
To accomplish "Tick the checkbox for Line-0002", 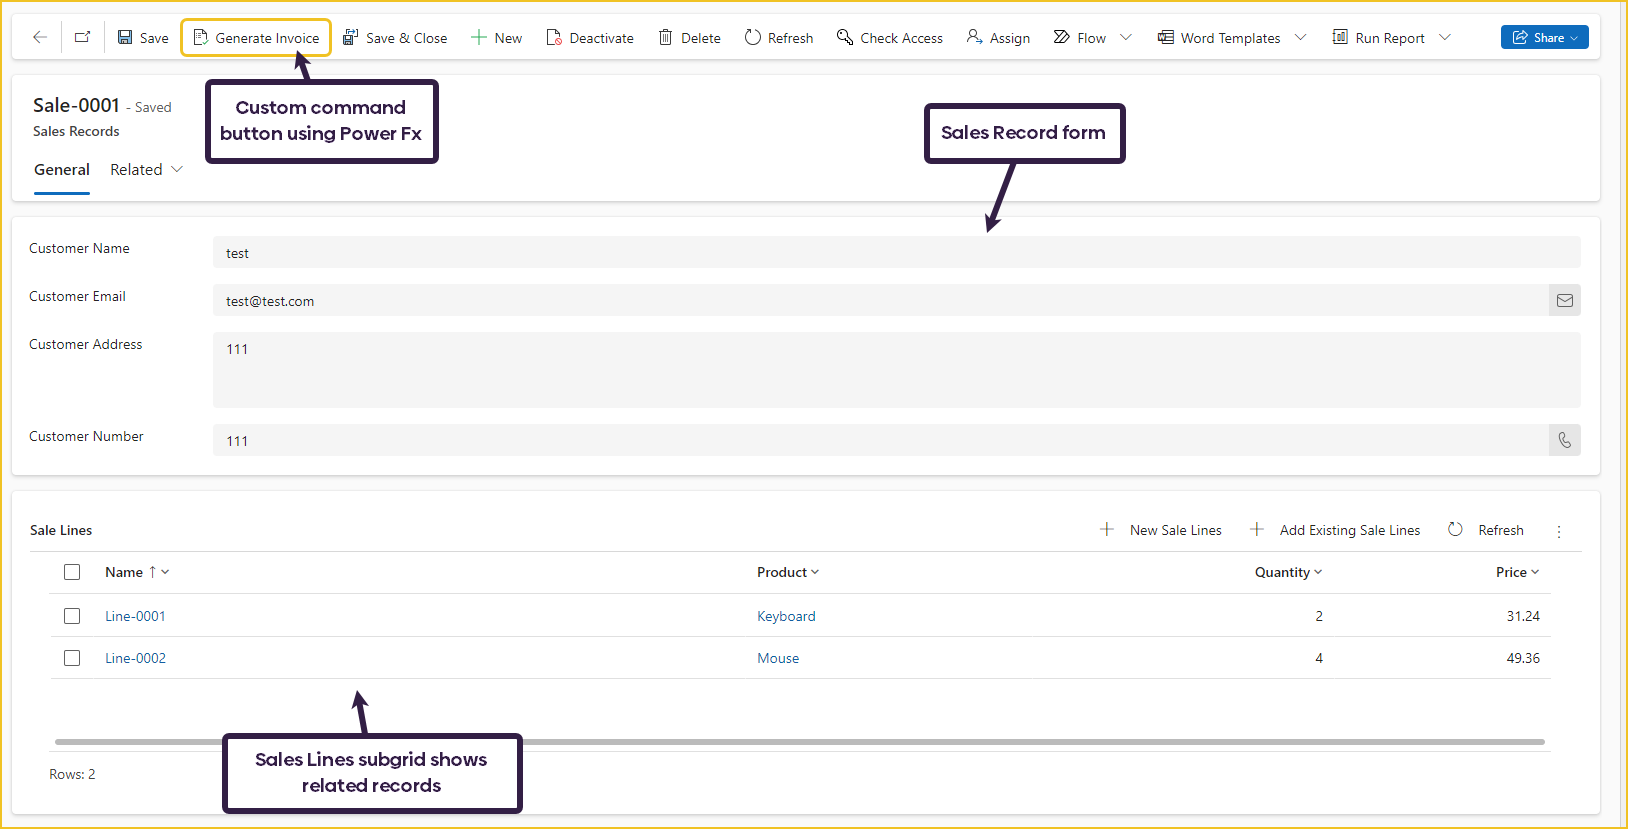I will click(x=72, y=658).
